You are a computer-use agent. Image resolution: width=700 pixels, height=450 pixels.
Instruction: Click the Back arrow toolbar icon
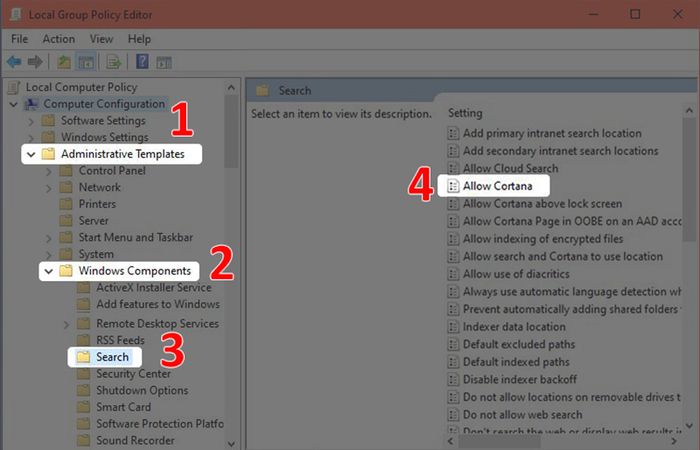14,62
